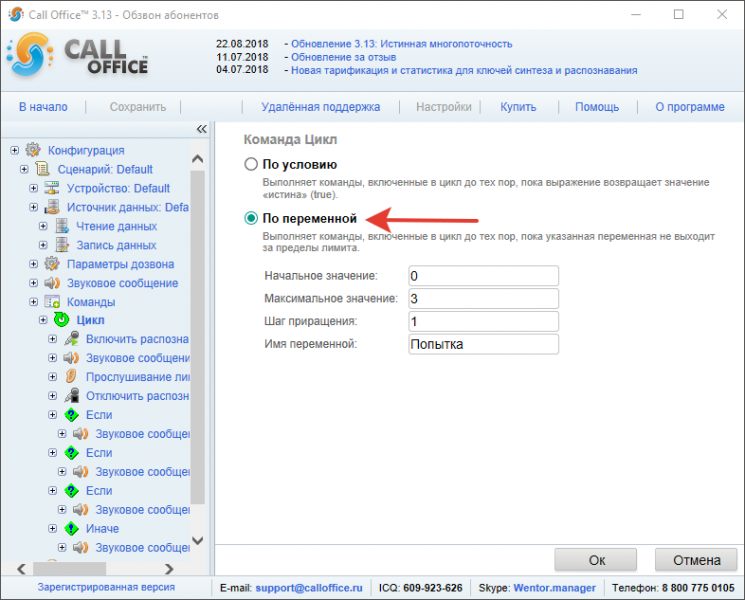
Task: Click Сохранить in the menu bar
Action: tap(138, 107)
